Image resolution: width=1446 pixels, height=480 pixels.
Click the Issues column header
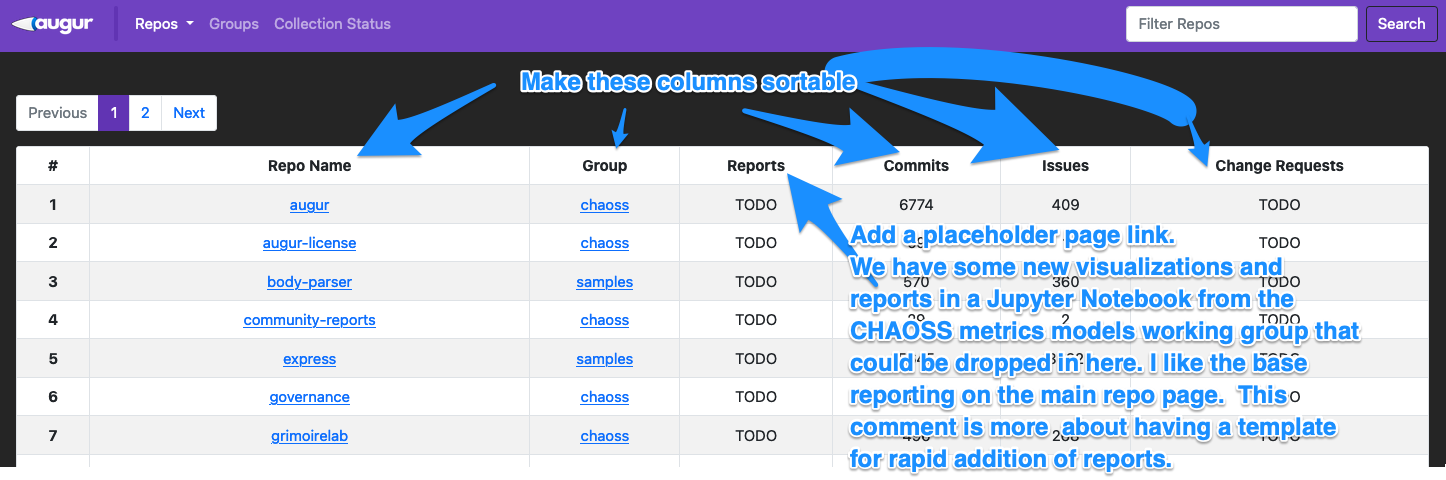(1065, 166)
